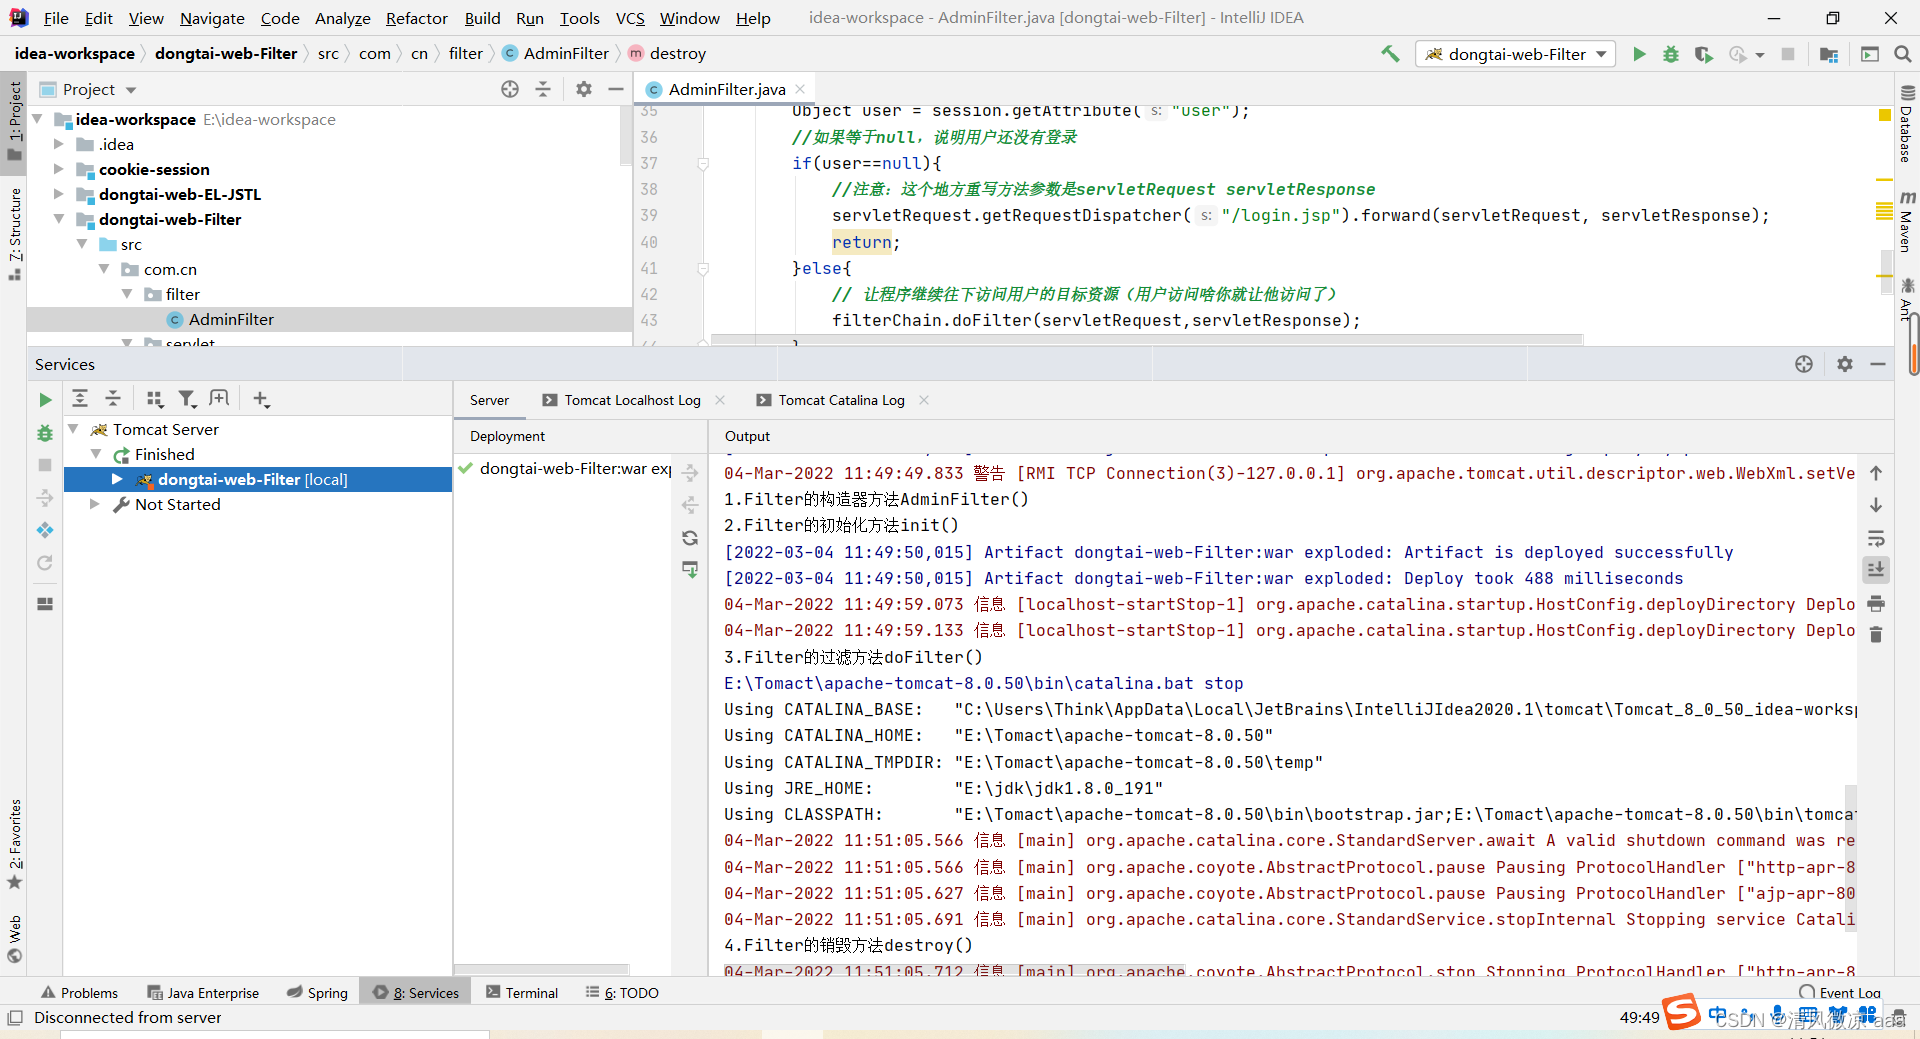The width and height of the screenshot is (1920, 1039).
Task: Open the Terminal tool window
Action: coord(522,993)
